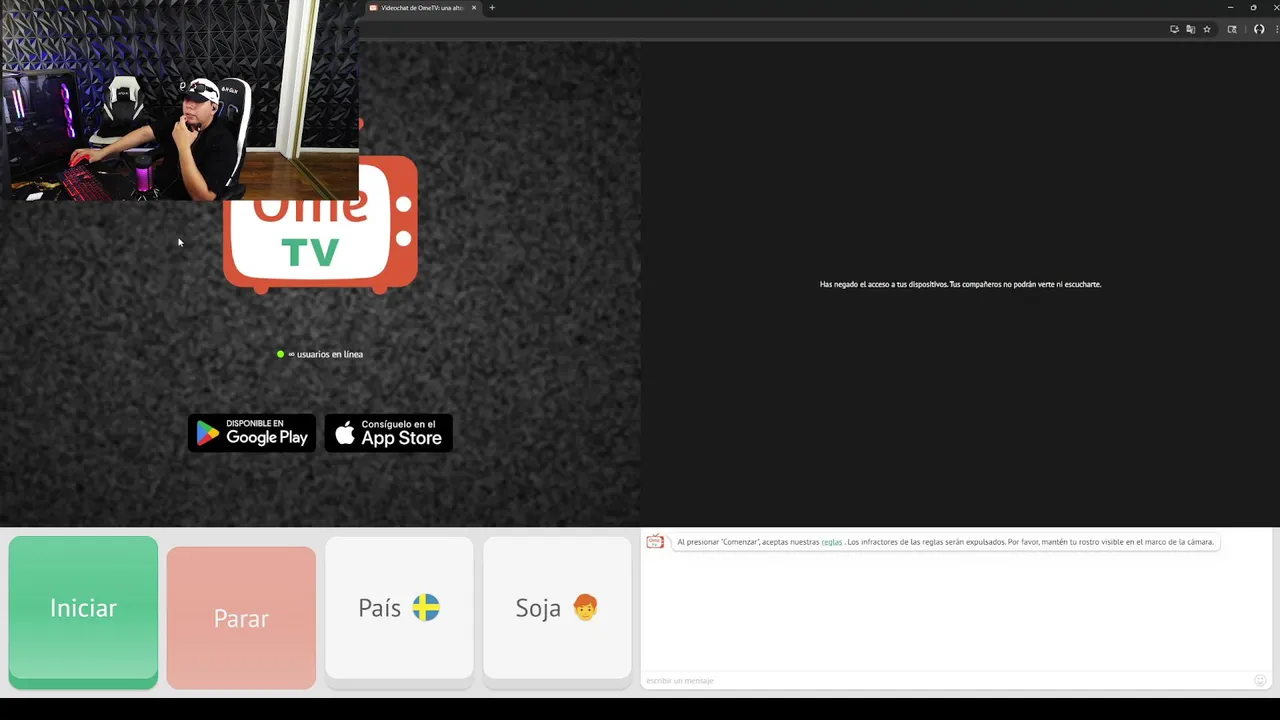Viewport: 1280px width, 720px height.
Task: Click the install app icon in address bar
Action: point(1174,29)
